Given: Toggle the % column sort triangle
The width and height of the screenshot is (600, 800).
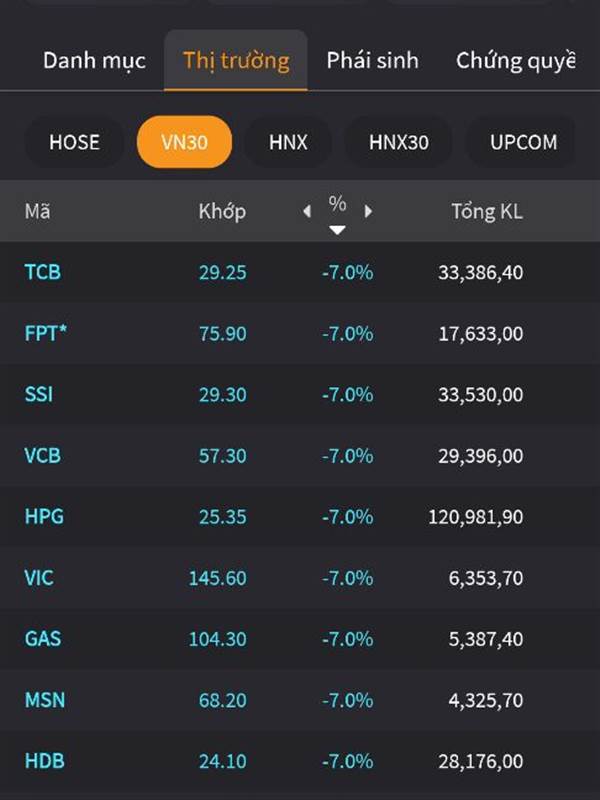Looking at the screenshot, I should [338, 230].
